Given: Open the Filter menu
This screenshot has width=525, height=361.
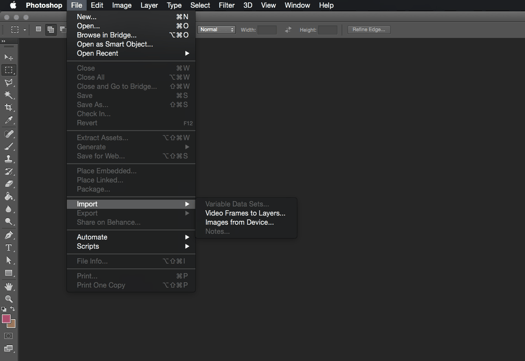Looking at the screenshot, I should tap(227, 5).
